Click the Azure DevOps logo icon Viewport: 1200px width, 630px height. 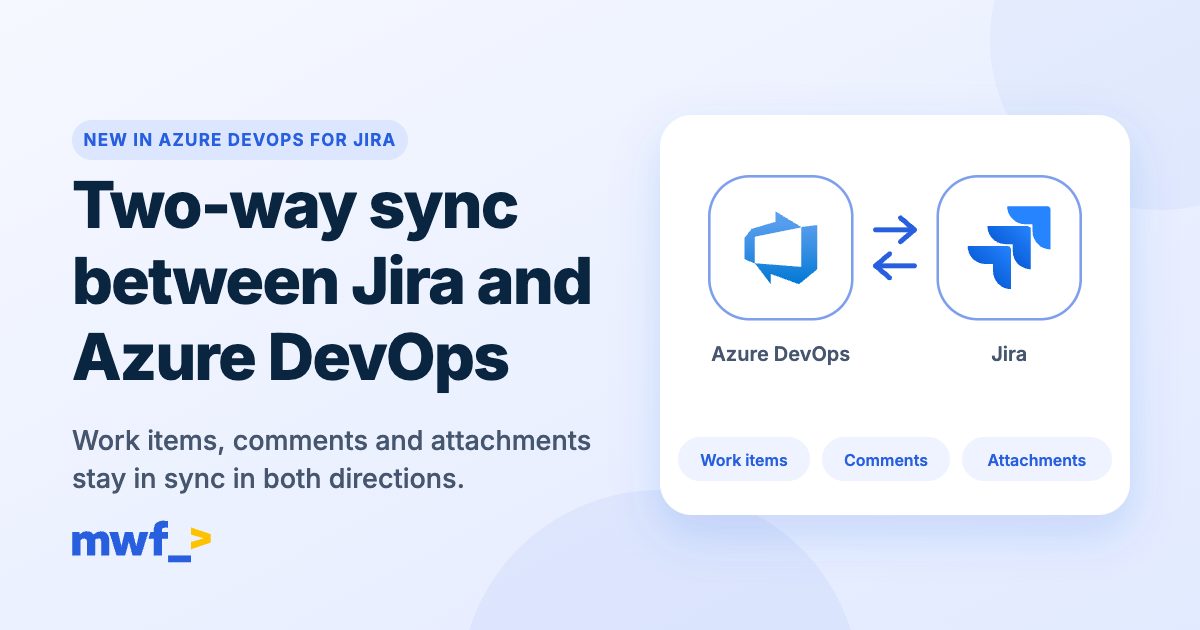(781, 248)
